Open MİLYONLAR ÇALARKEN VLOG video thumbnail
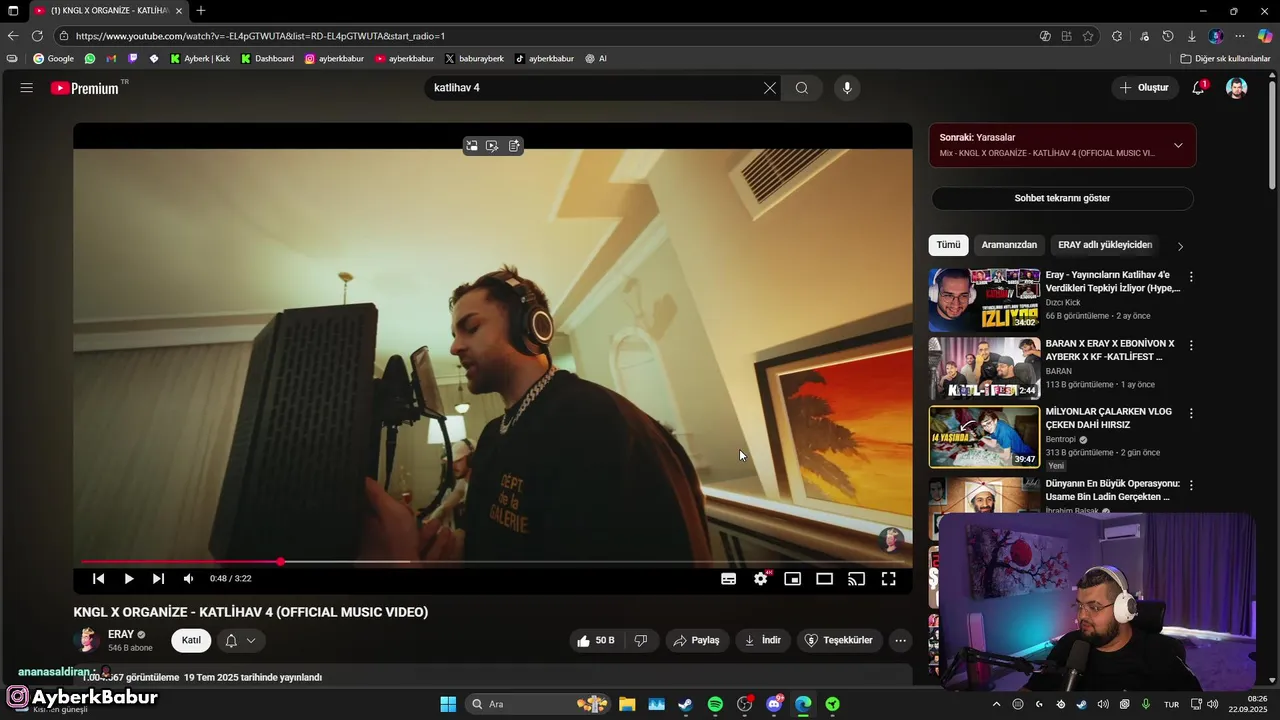This screenshot has height=720, width=1280. coord(984,437)
